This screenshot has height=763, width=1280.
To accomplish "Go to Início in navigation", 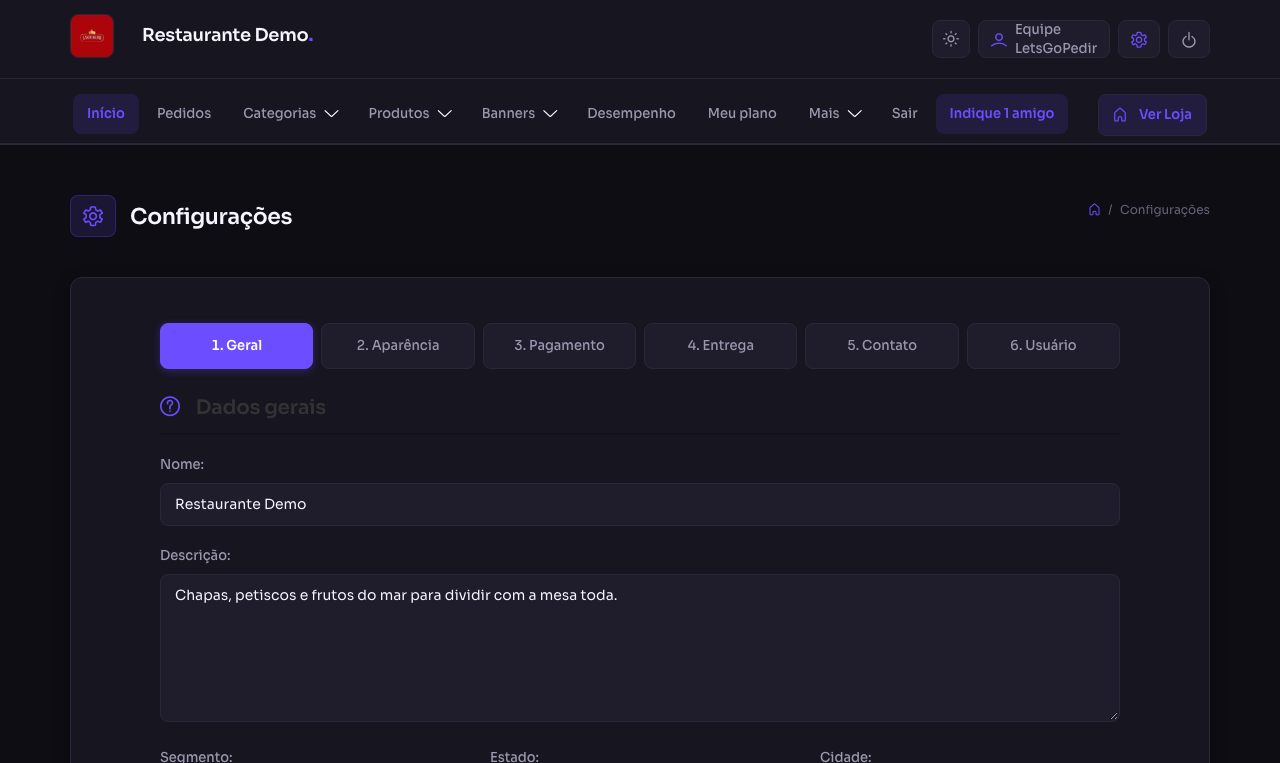I will pyautogui.click(x=106, y=114).
